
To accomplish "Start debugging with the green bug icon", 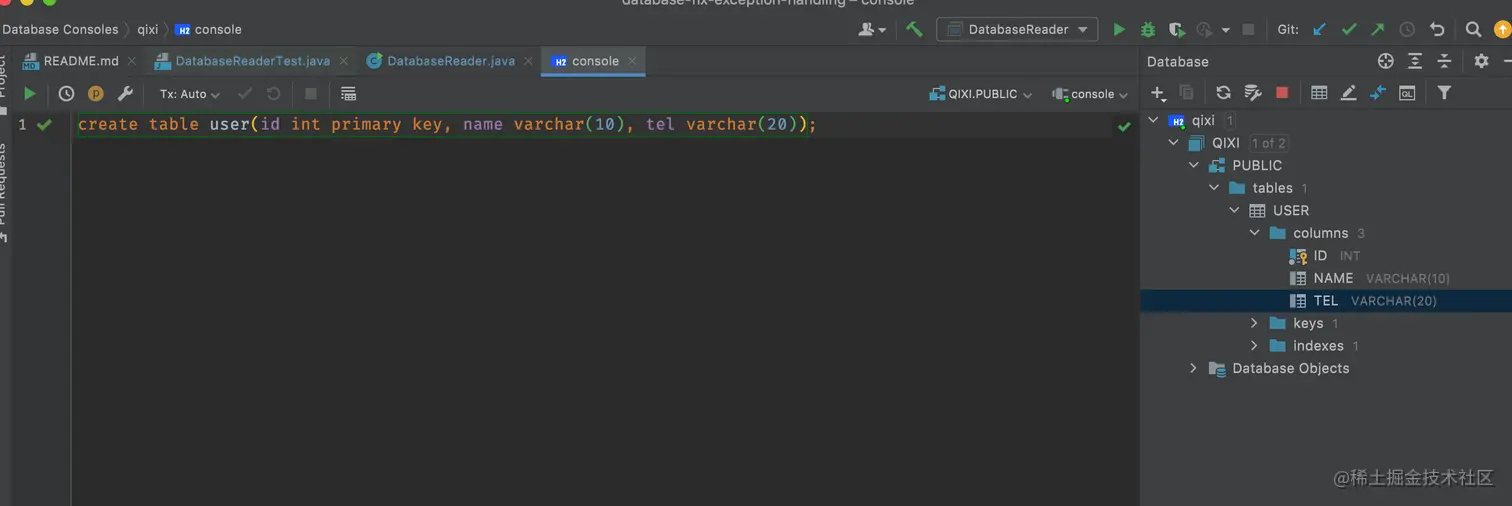I will pyautogui.click(x=1148, y=29).
